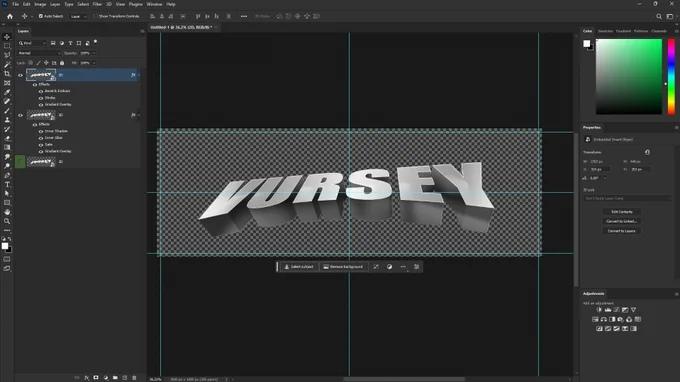680x382 pixels.
Task: Collapse effects on the top layer
Action: (138, 75)
